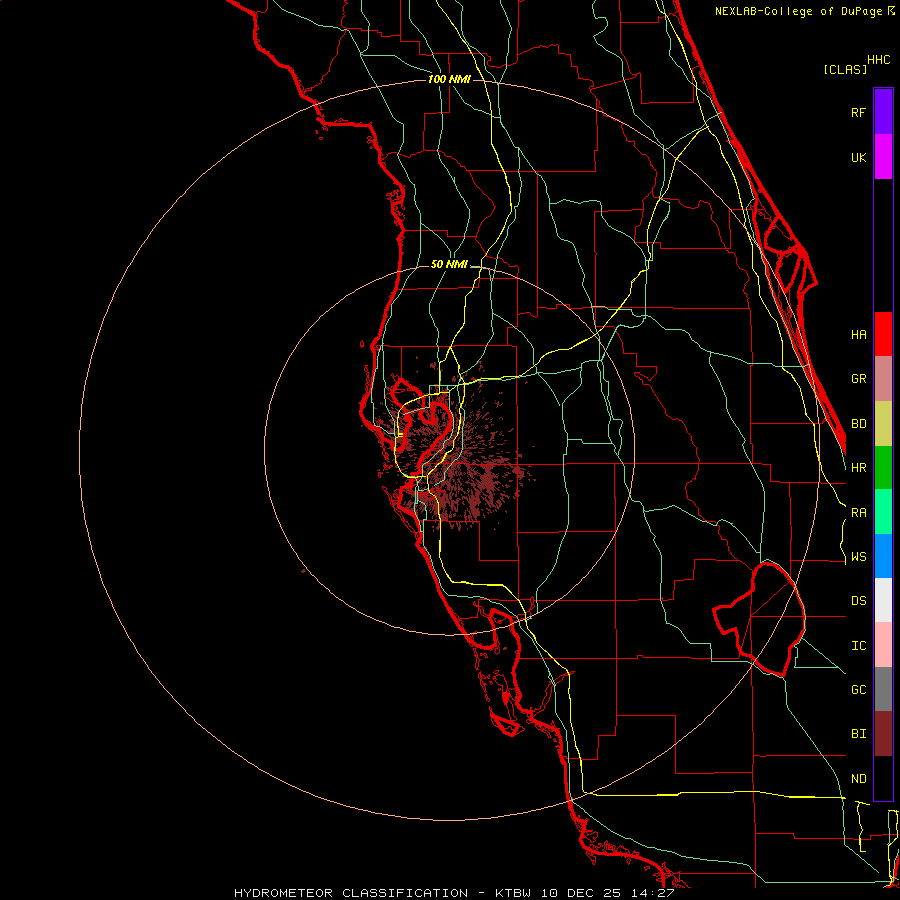
Task: Click the 14:27 timestamp in the footer
Action: (x=655, y=893)
